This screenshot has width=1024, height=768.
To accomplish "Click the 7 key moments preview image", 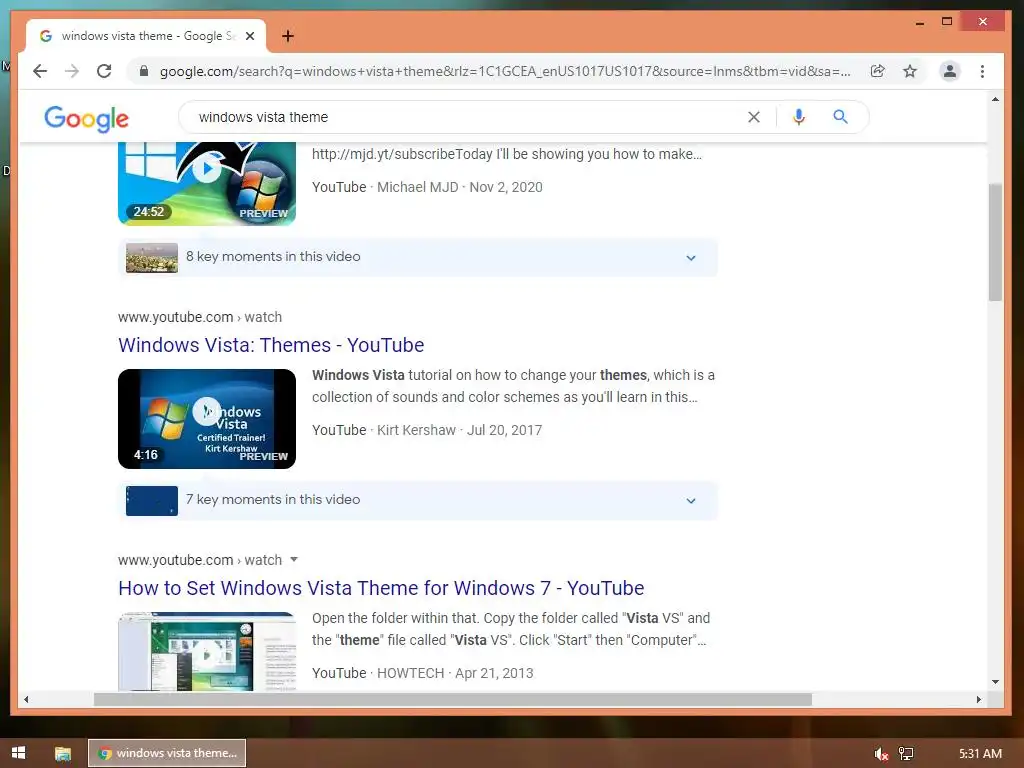I will (152, 500).
